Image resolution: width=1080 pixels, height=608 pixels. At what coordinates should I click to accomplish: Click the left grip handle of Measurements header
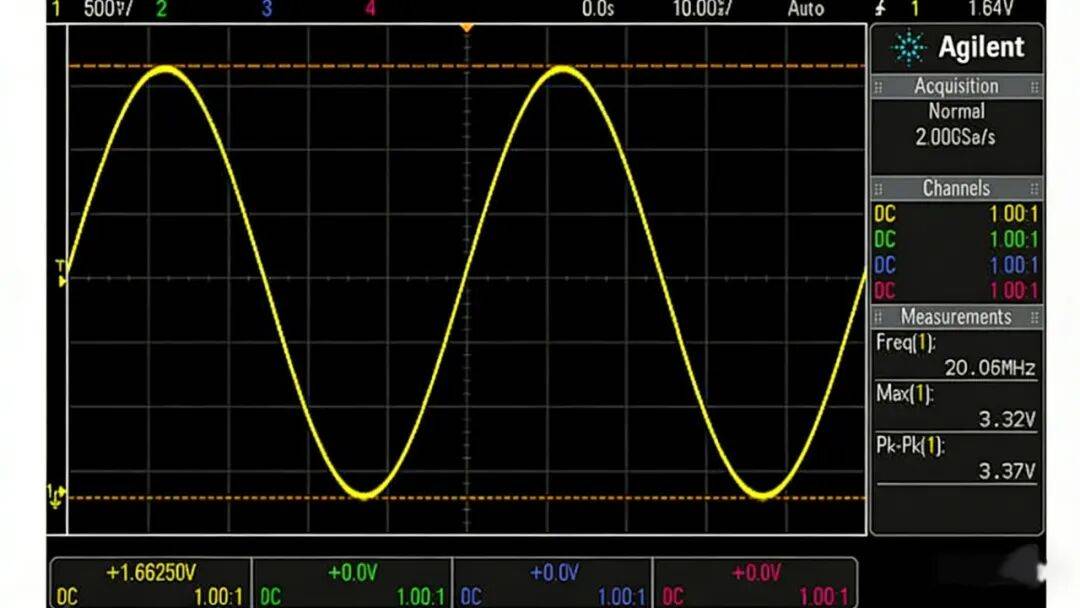pos(878,317)
